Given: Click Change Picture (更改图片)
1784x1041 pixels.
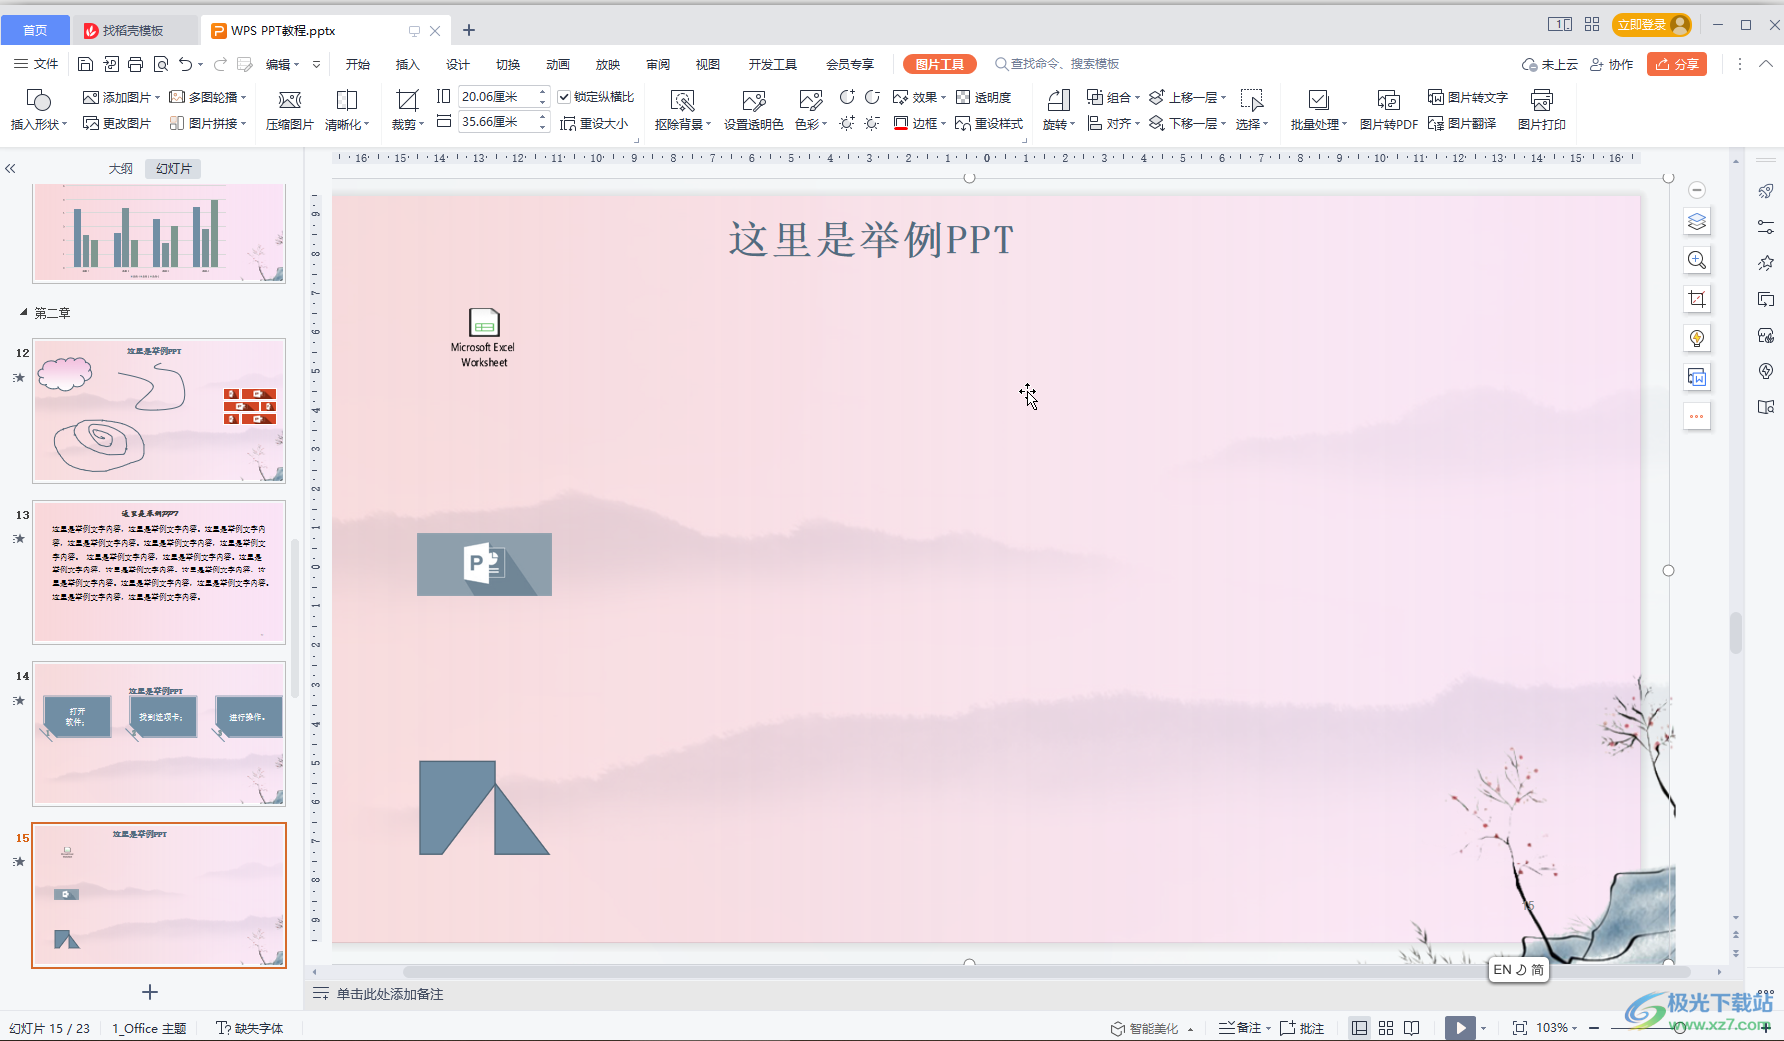Looking at the screenshot, I should tap(117, 123).
